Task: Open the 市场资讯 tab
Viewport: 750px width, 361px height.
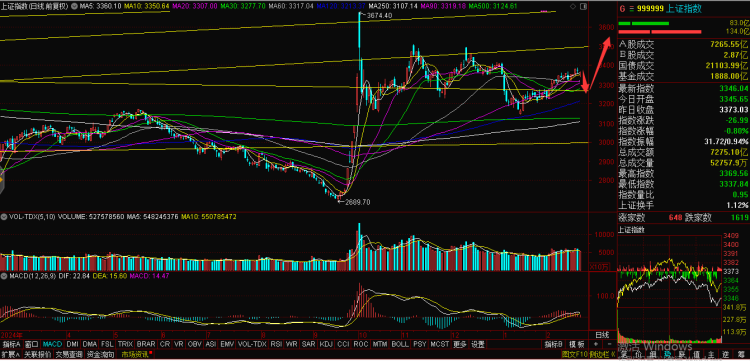Action: click(x=135, y=355)
